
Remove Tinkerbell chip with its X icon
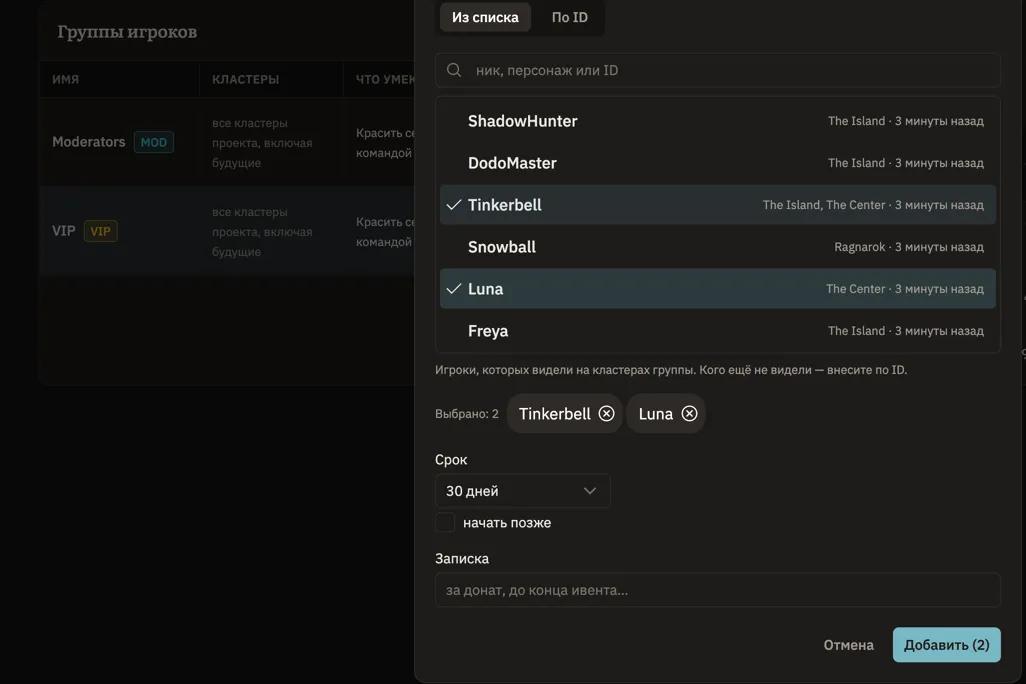607,414
